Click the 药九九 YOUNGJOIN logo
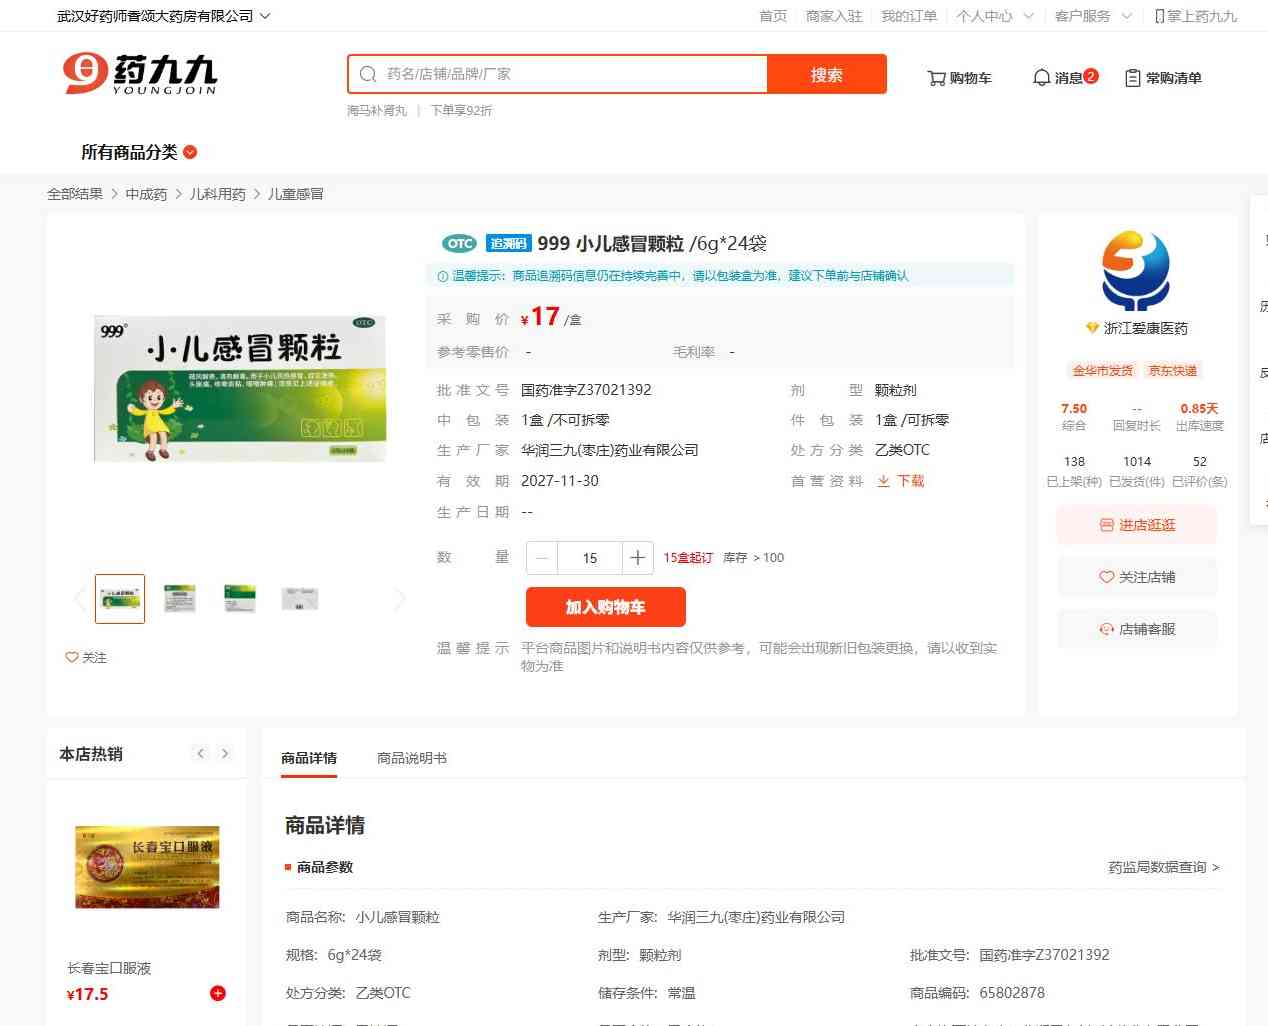This screenshot has width=1268, height=1026. (x=140, y=74)
